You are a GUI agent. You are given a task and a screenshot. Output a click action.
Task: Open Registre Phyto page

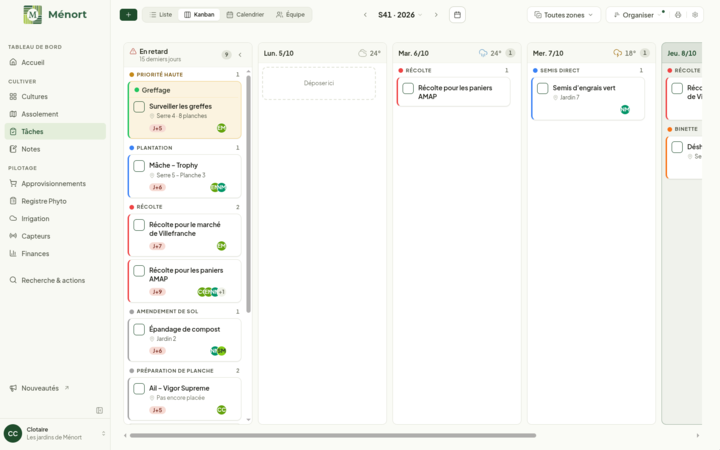pos(55,201)
